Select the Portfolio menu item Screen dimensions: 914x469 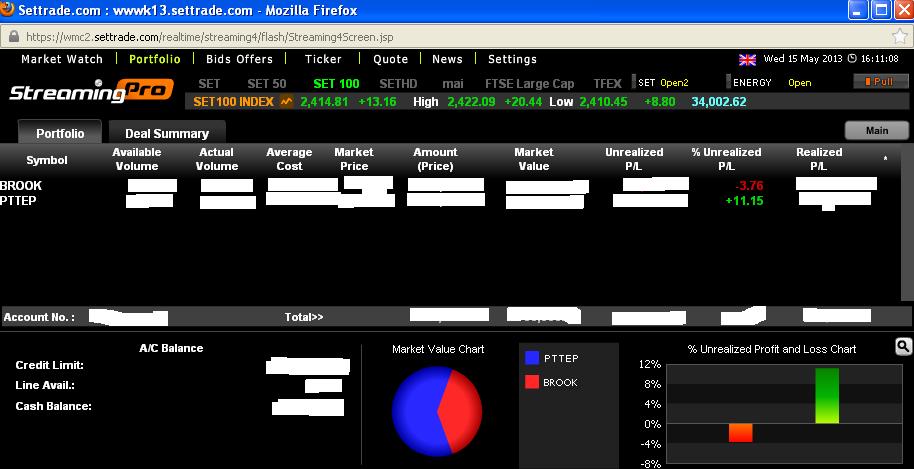coord(154,59)
